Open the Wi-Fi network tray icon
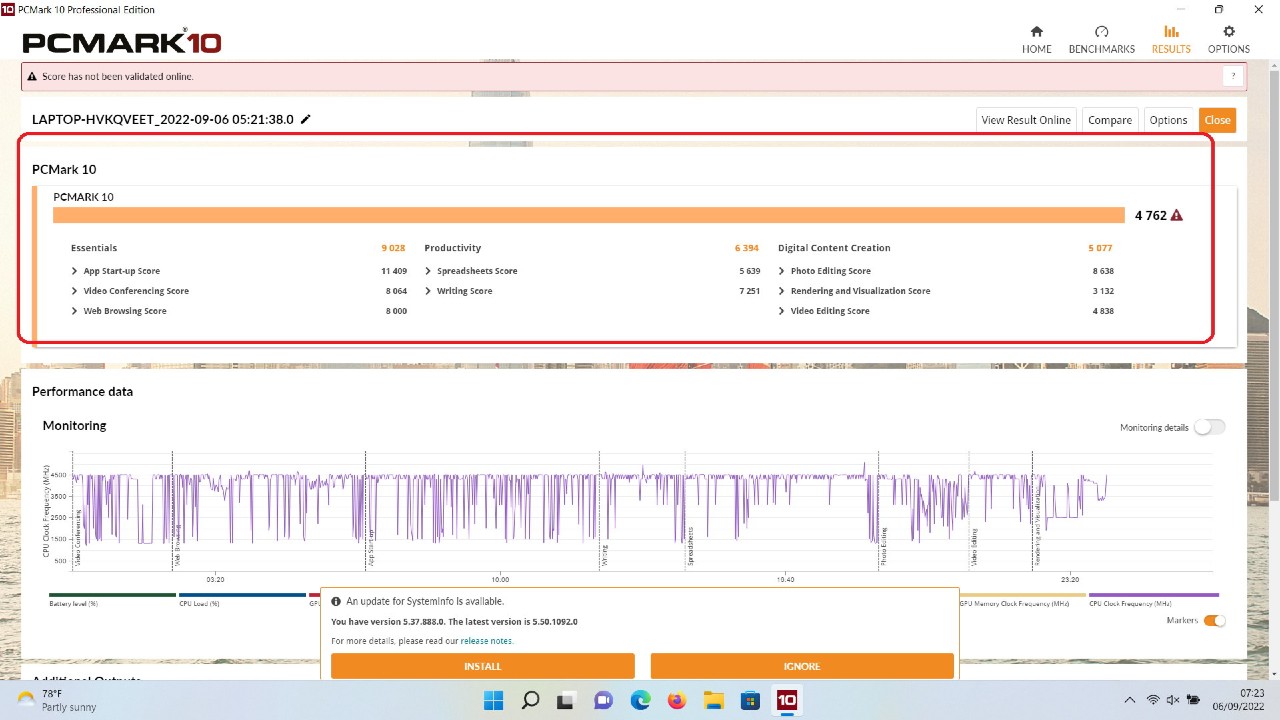The image size is (1280, 720). click(x=1153, y=700)
